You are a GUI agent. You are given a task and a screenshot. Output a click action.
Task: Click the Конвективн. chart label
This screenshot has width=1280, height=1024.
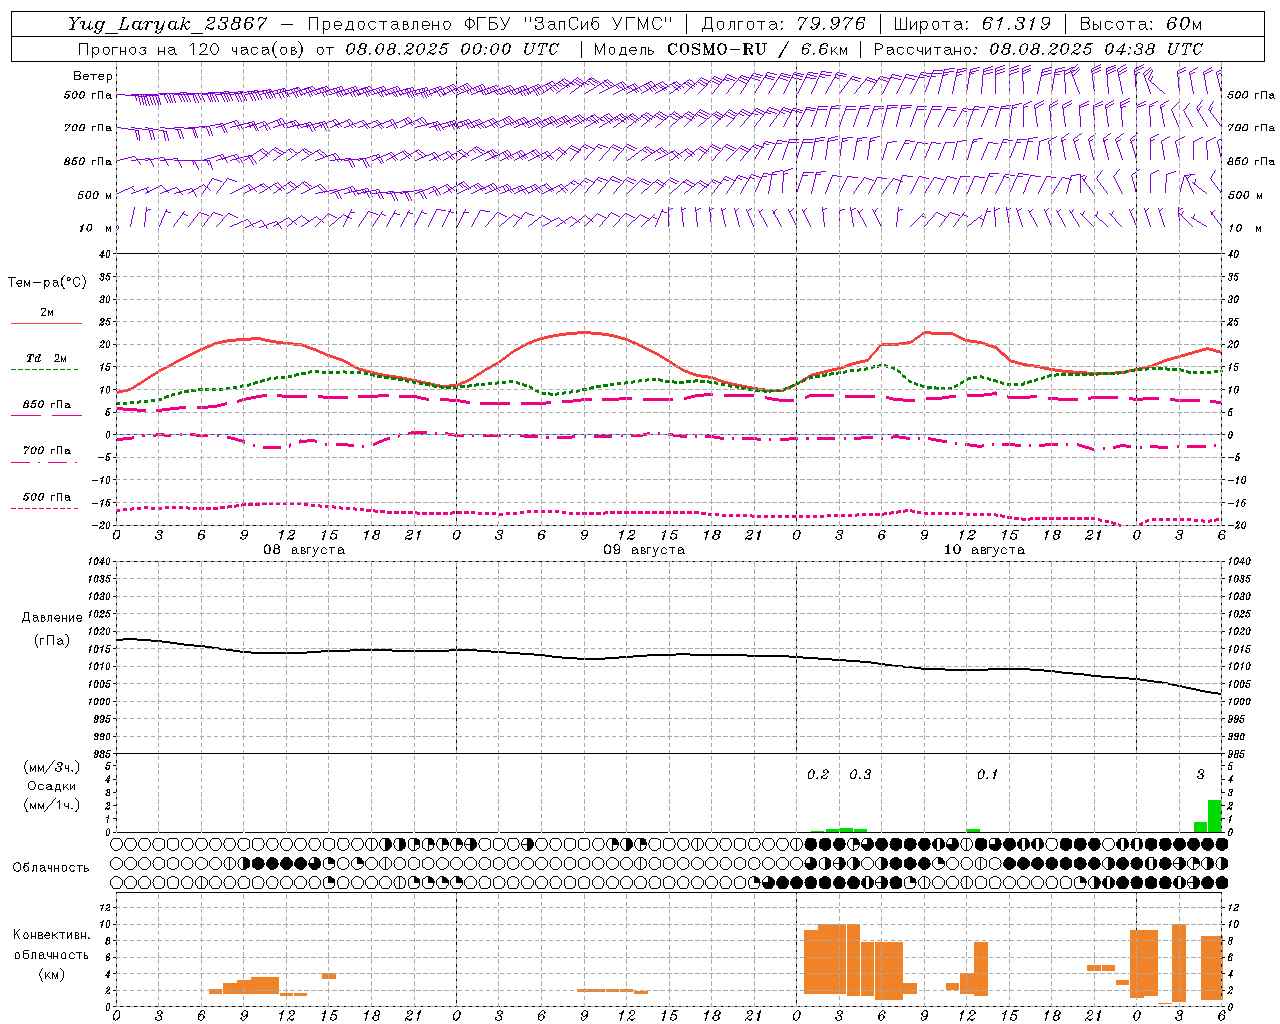(52, 935)
